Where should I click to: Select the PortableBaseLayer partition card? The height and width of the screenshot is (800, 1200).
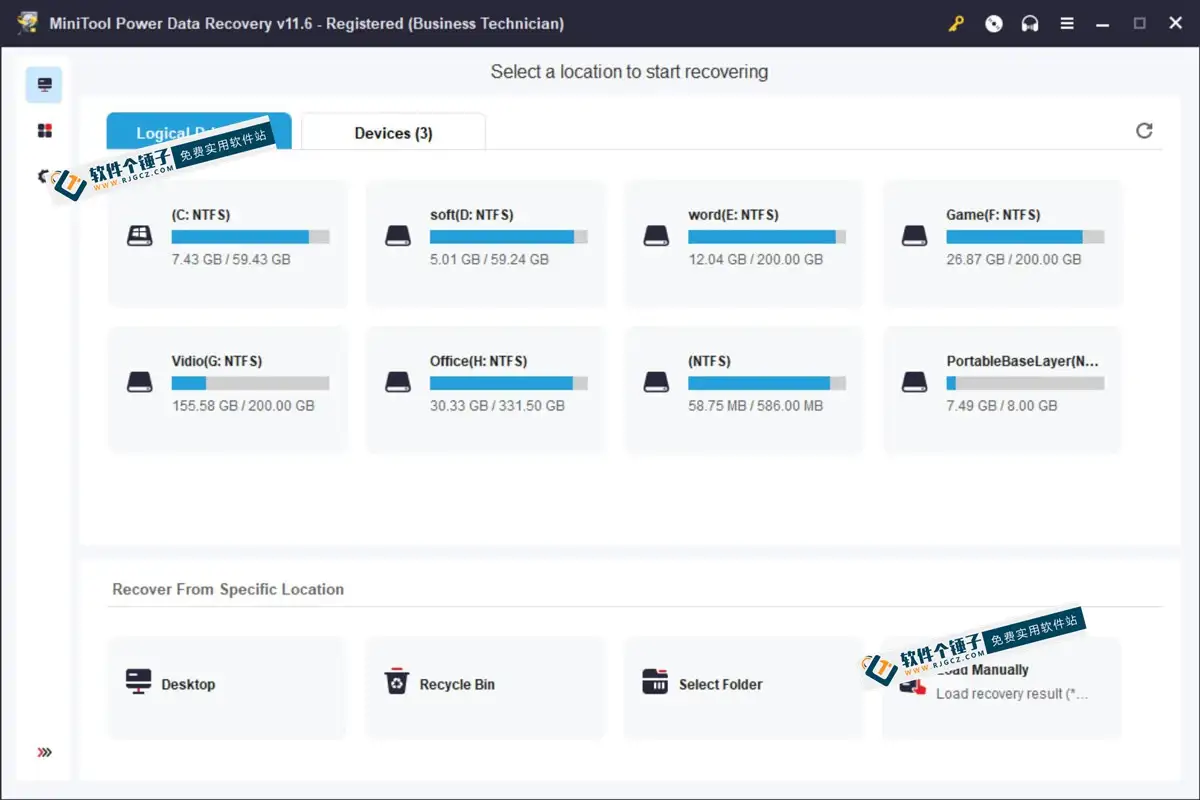click(x=1002, y=390)
